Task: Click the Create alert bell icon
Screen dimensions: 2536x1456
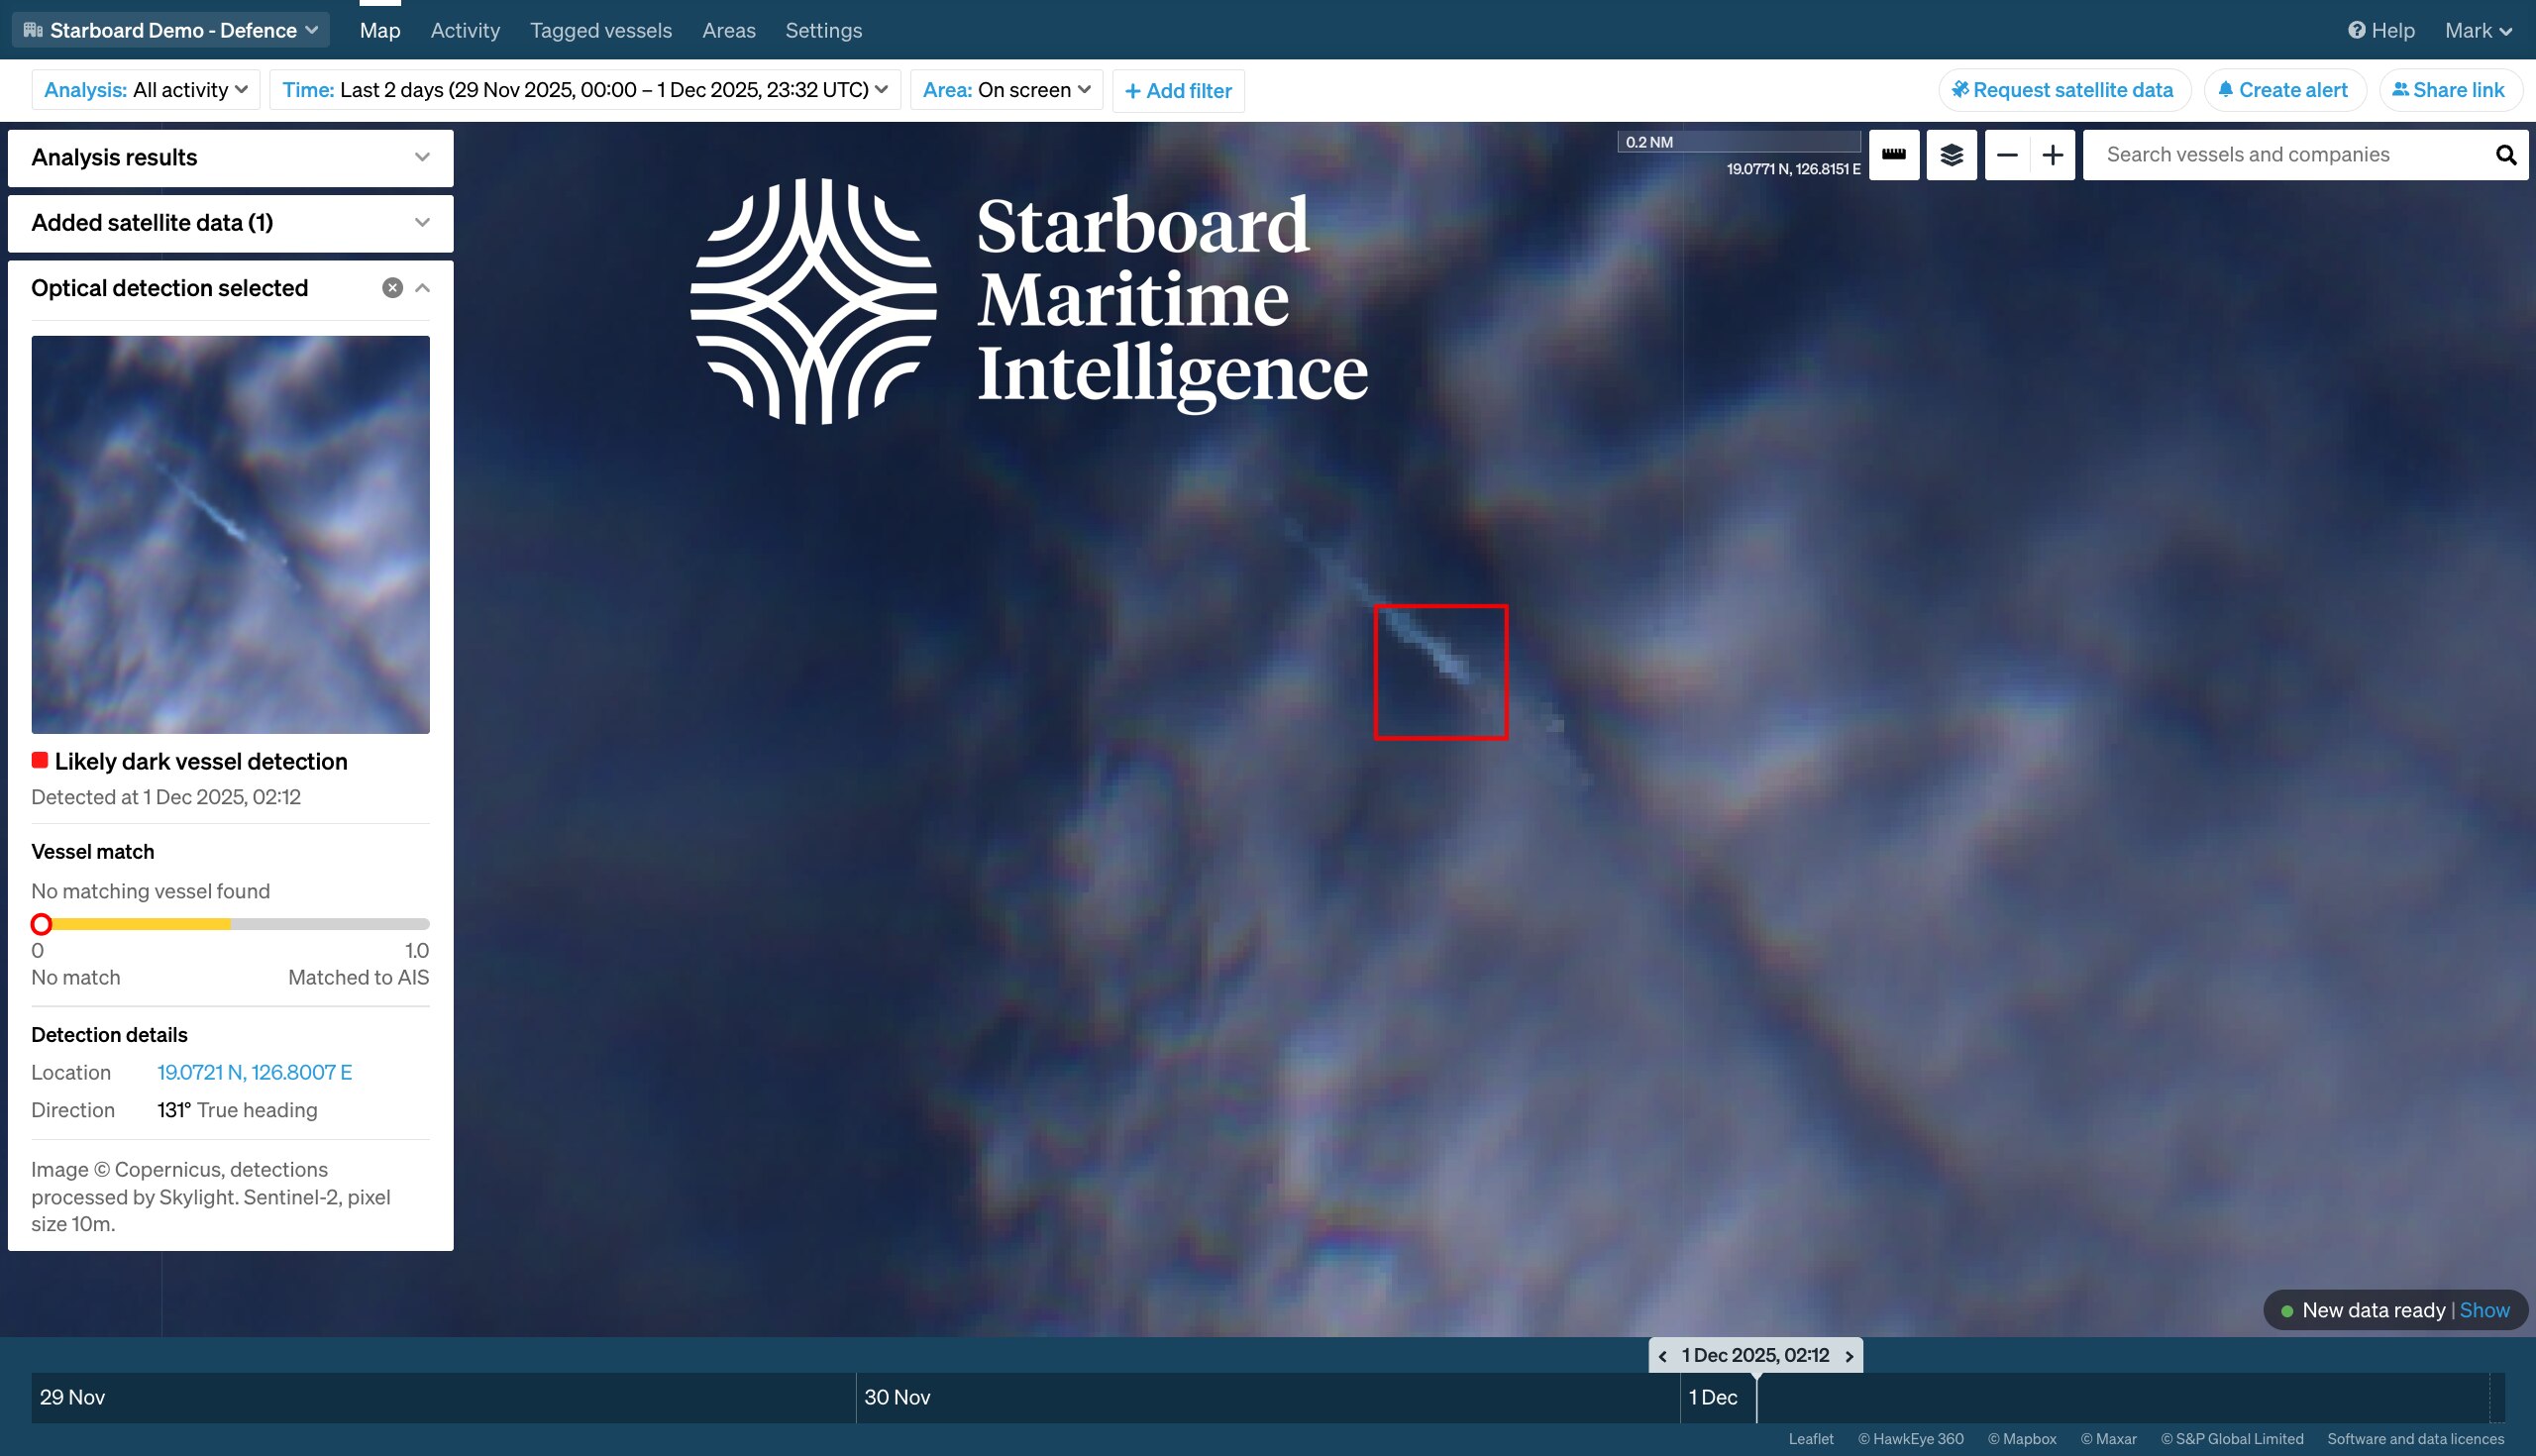Action: click(2225, 90)
